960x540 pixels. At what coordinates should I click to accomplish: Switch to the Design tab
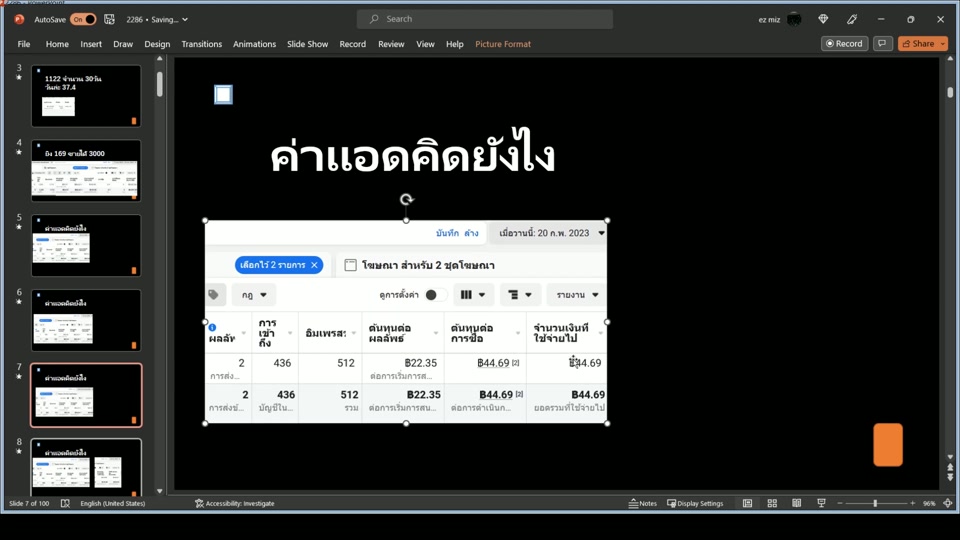pyautogui.click(x=157, y=44)
